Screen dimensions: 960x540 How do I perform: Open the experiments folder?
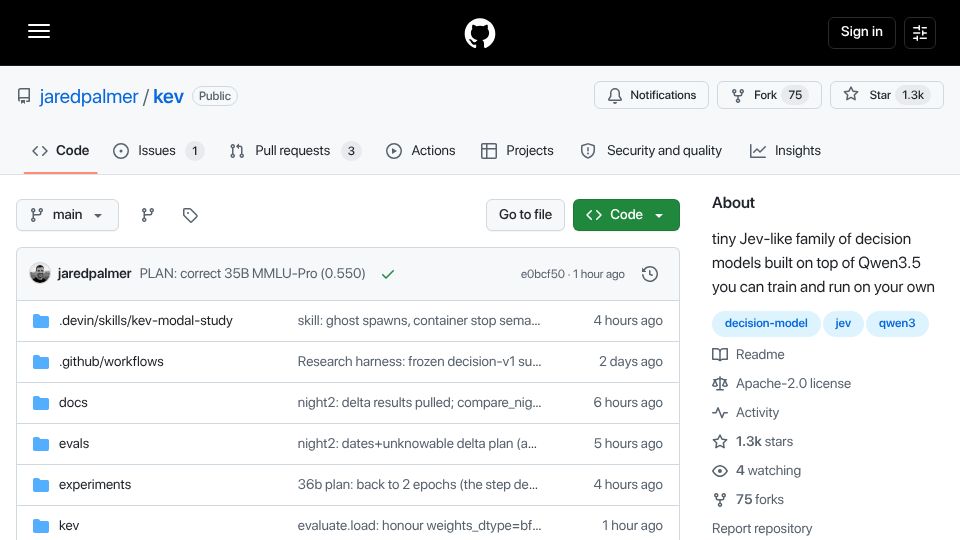[x=95, y=485]
